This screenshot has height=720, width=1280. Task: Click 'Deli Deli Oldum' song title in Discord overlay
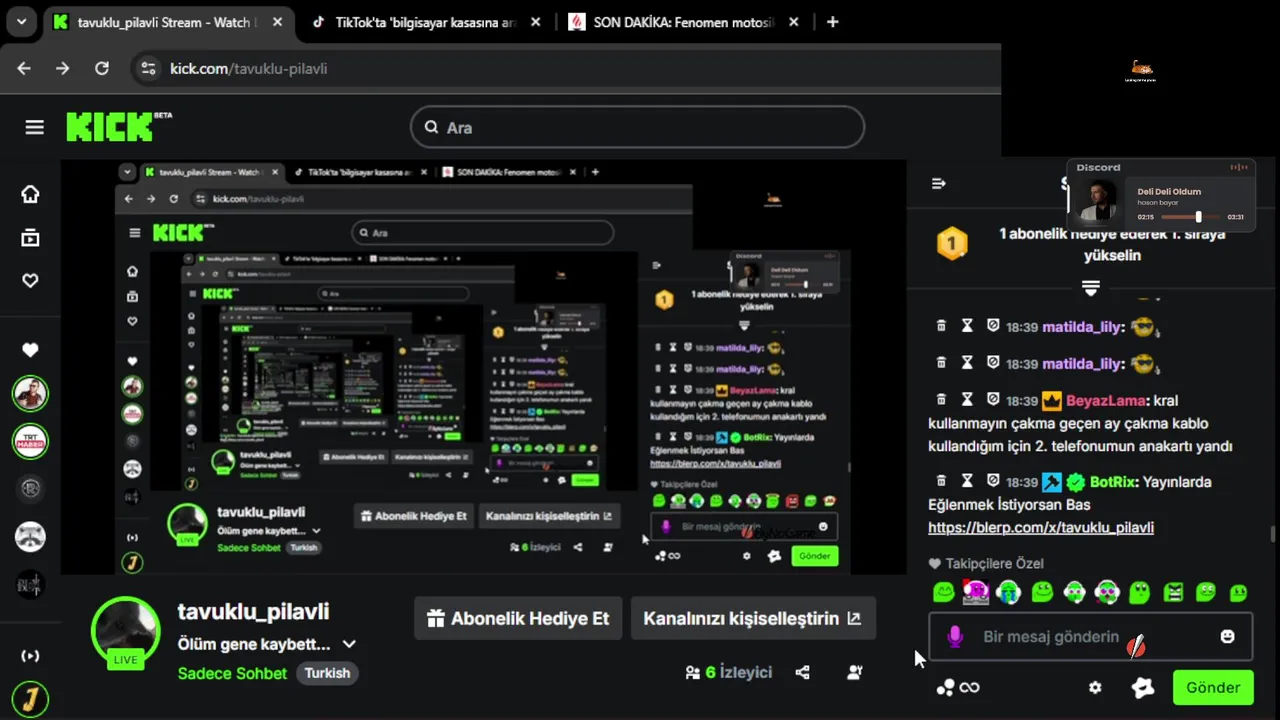coord(1169,191)
